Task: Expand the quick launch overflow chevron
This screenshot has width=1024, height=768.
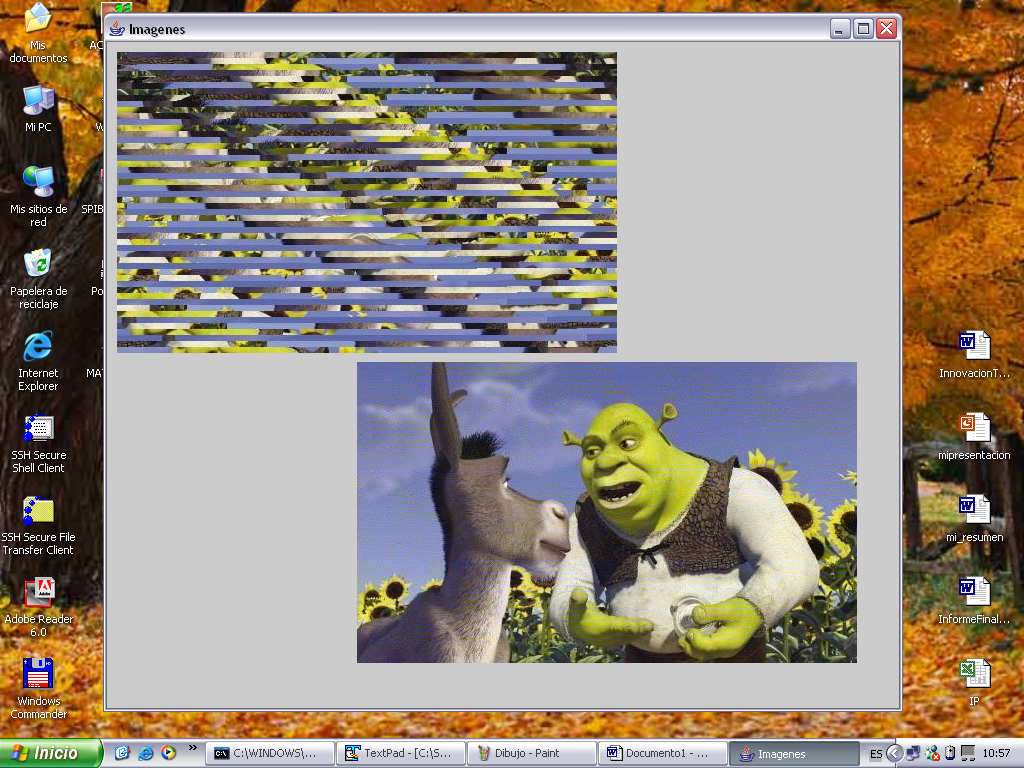Action: coord(192,747)
